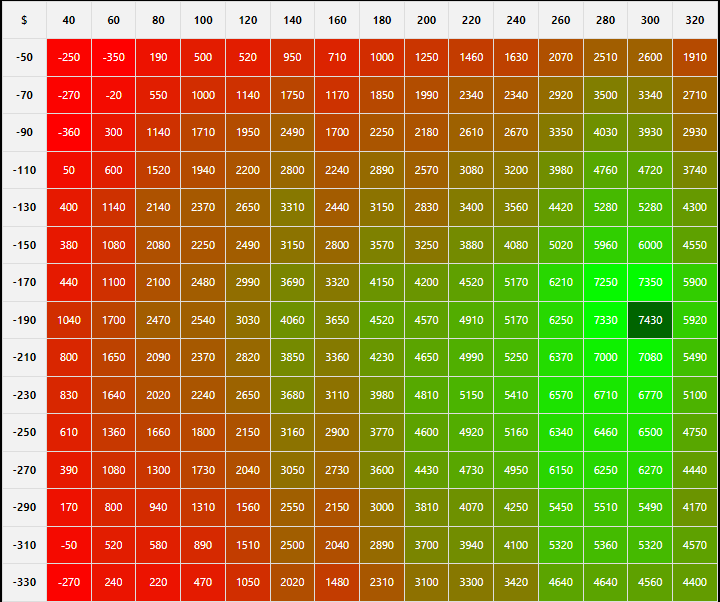The image size is (720, 602).
Task: Click the cell with value 1040
Action: (68, 320)
